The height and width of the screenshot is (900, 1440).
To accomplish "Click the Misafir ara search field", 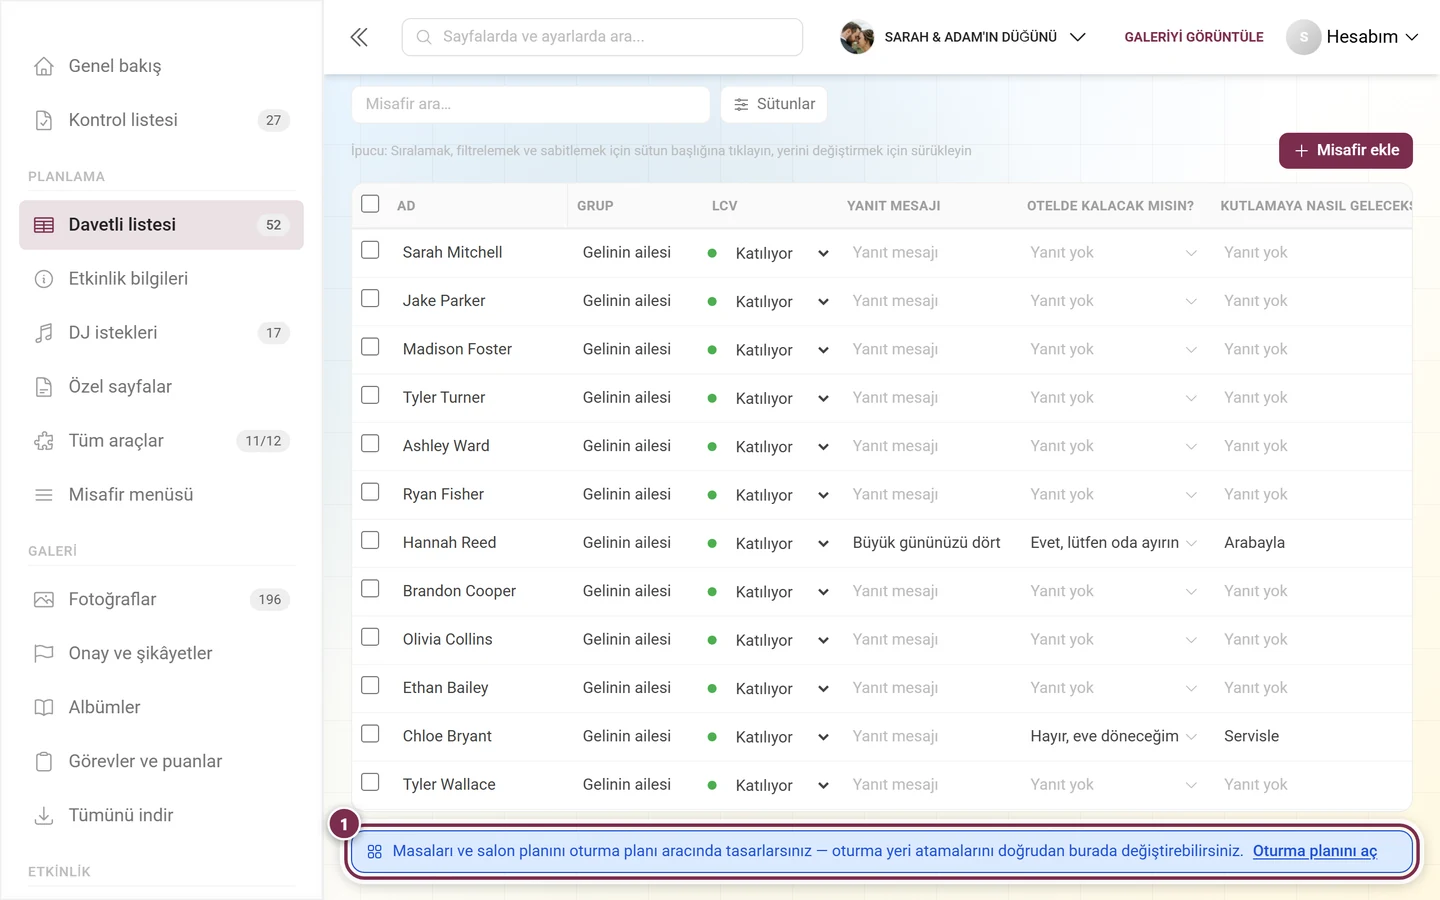I will click(x=531, y=104).
